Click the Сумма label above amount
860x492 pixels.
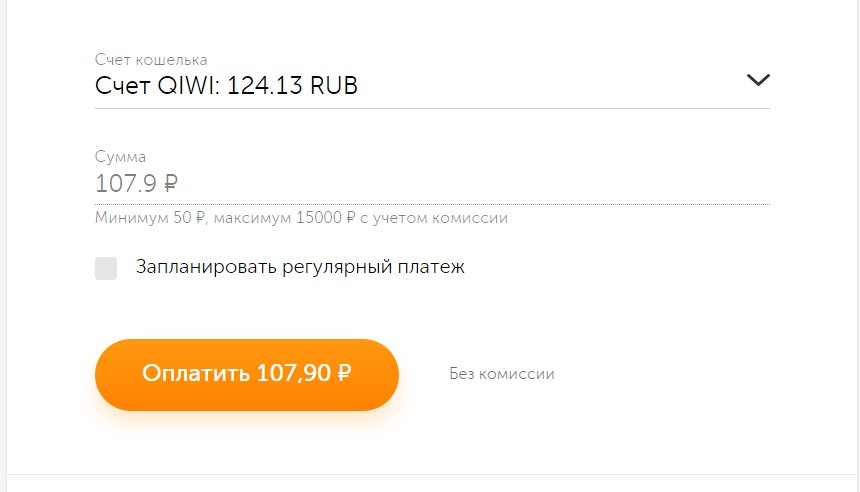tap(121, 157)
